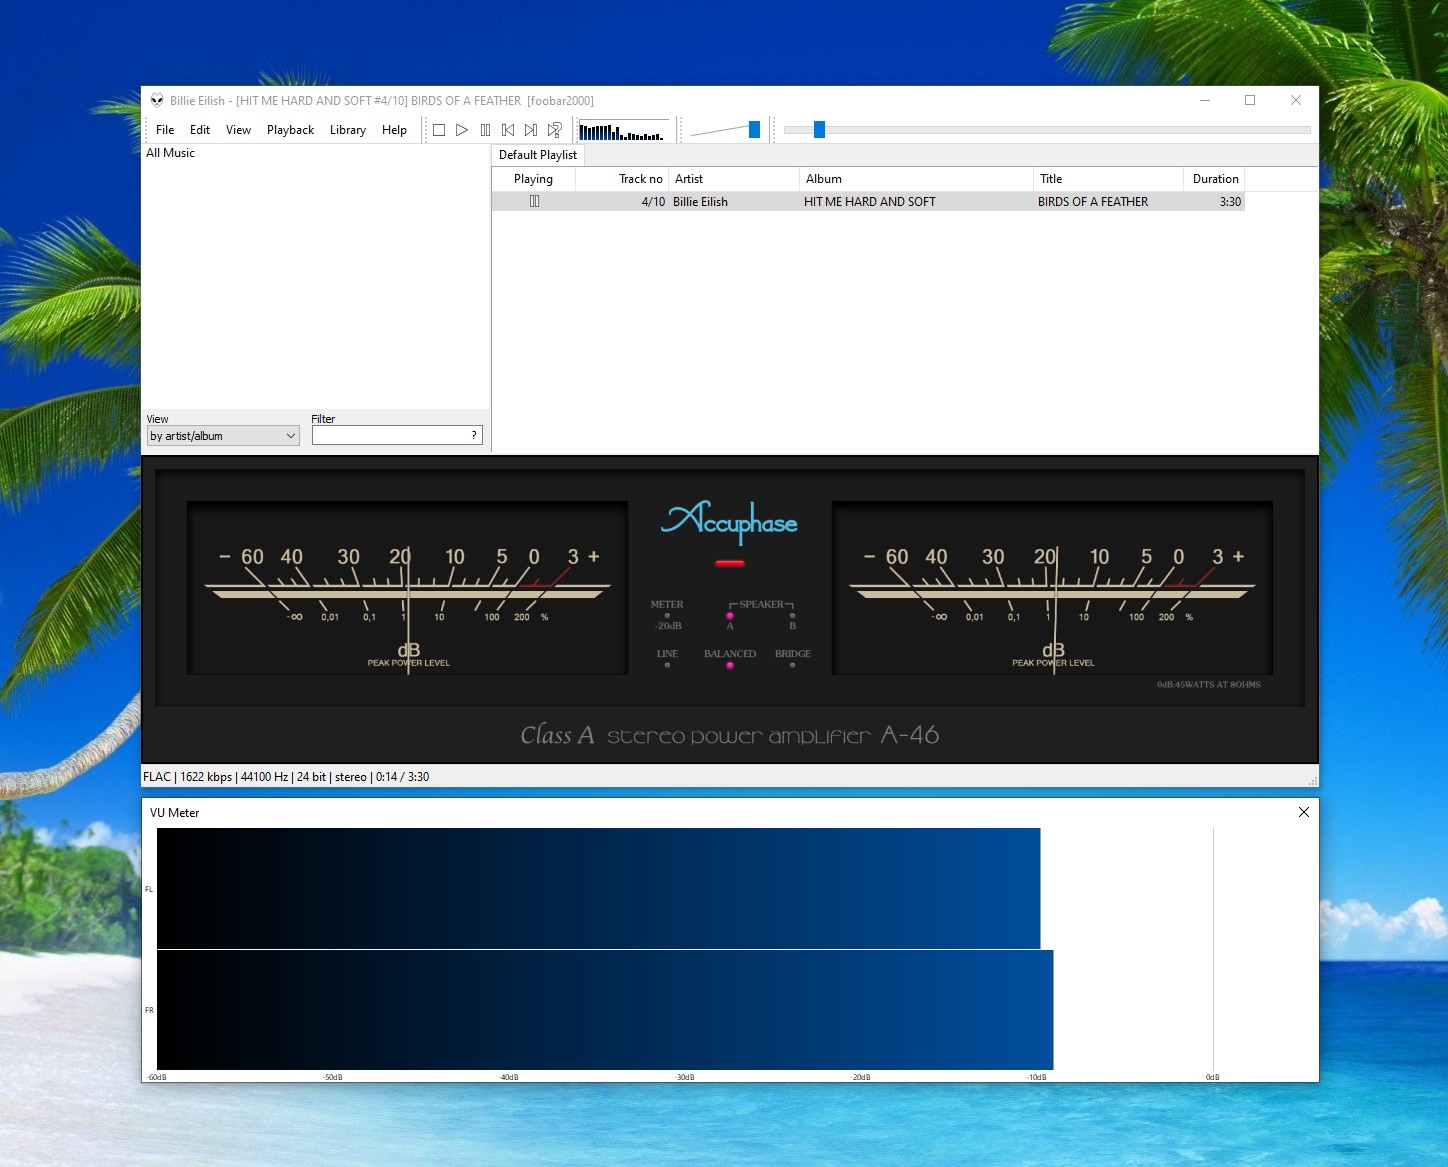Sort playlist by the Artist column header

tap(733, 179)
